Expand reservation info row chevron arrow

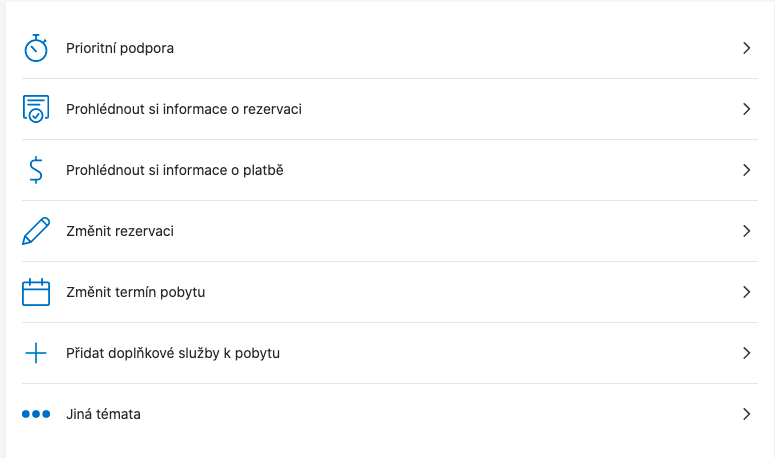pyautogui.click(x=746, y=109)
